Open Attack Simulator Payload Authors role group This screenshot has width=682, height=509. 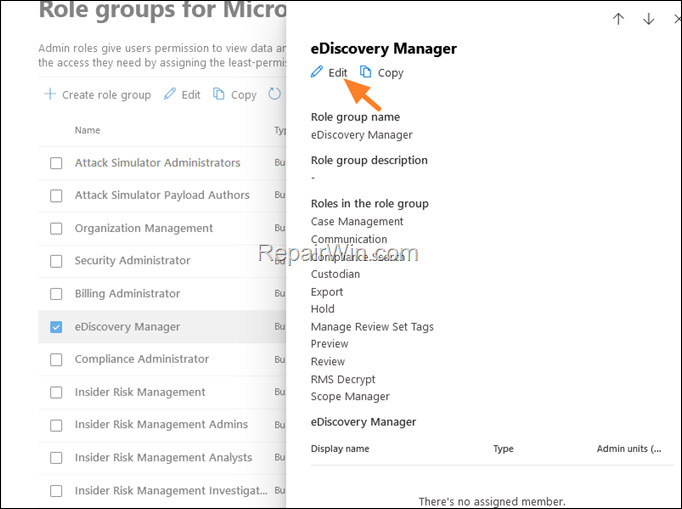click(162, 195)
